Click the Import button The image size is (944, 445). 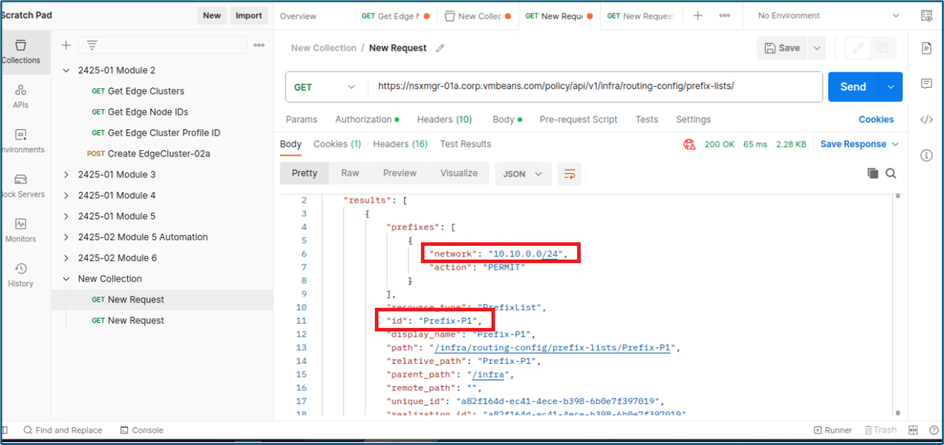(x=248, y=16)
